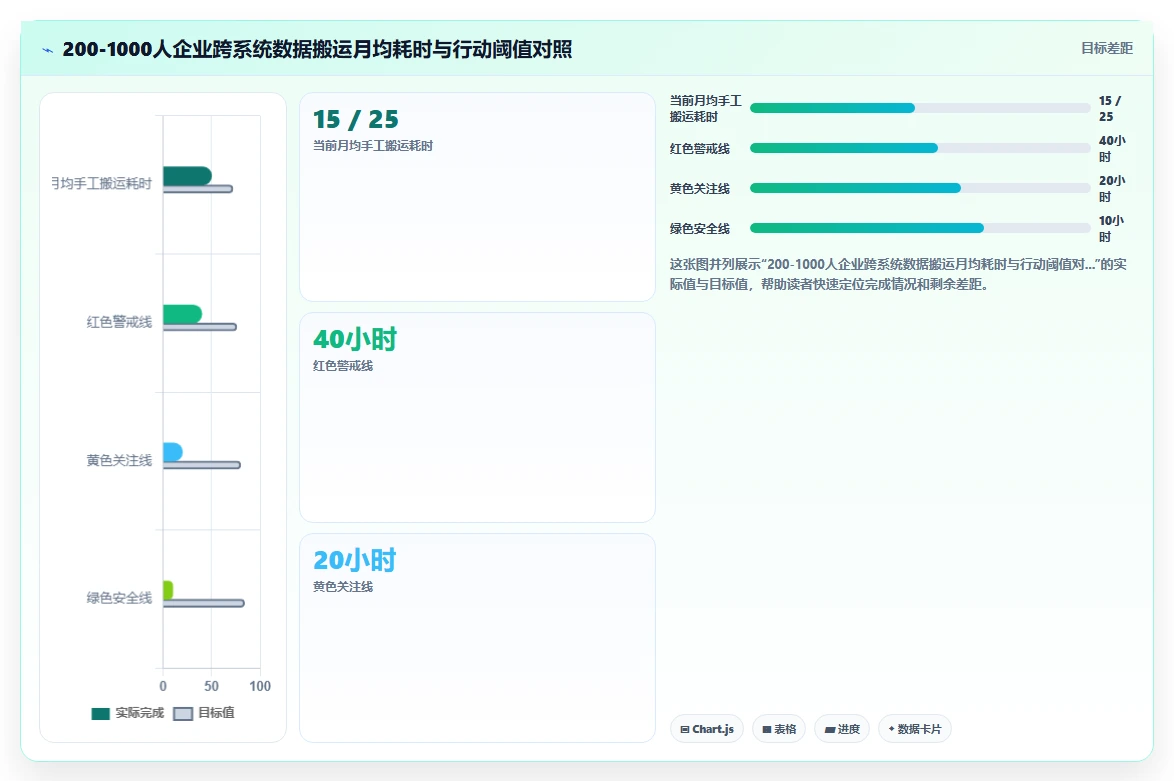
Task: Click the gray target bar for 绿色安全线
Action: [x=204, y=603]
